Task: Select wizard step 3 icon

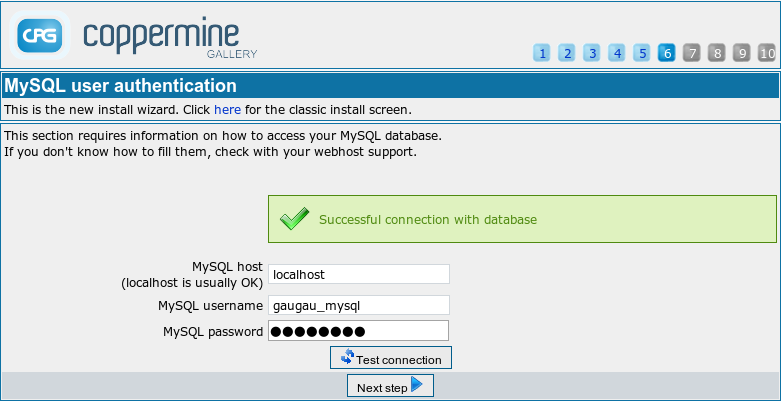Action: click(x=591, y=53)
